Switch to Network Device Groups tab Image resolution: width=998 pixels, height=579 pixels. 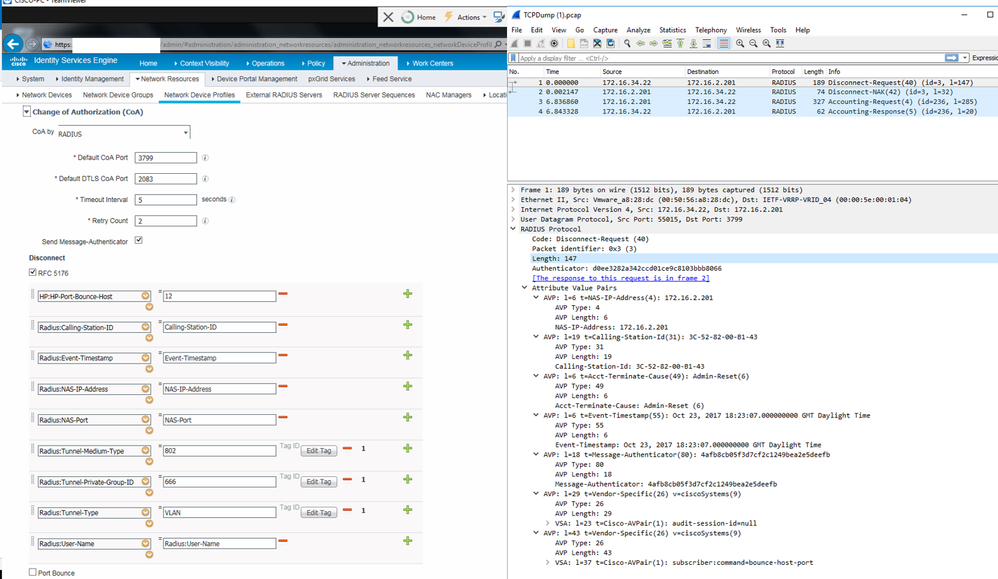tap(118, 95)
